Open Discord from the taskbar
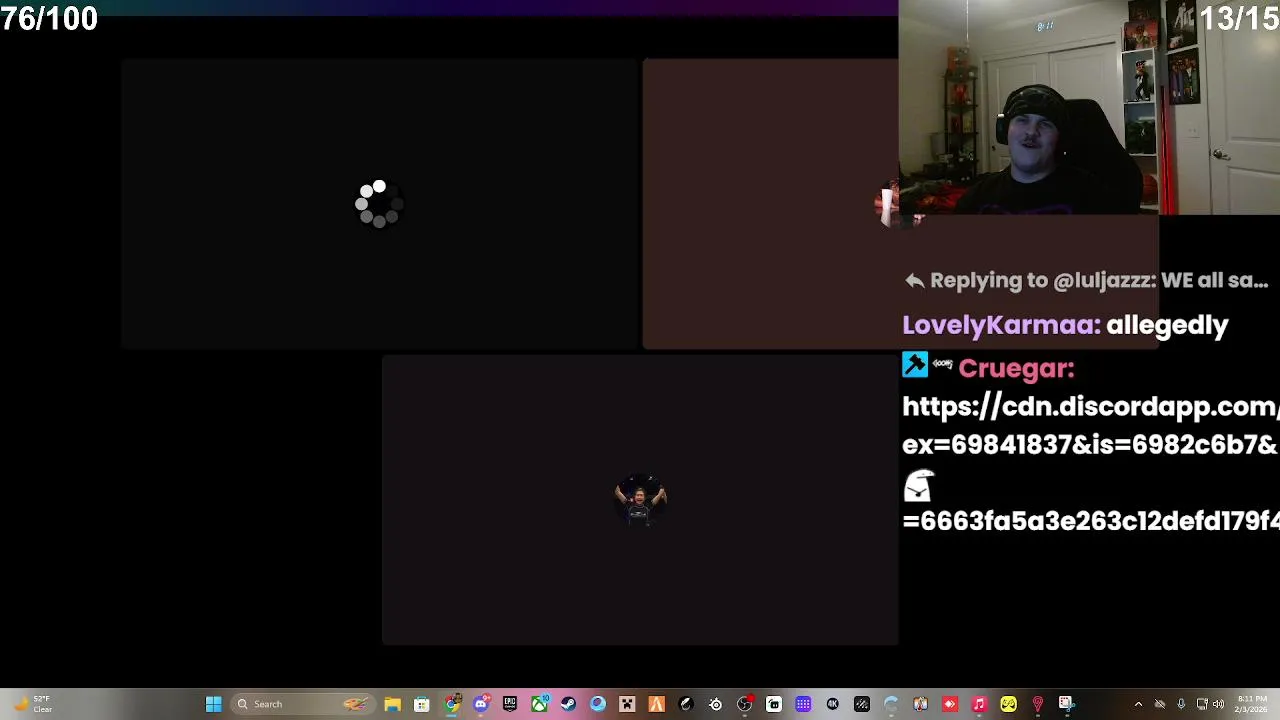1280x720 pixels. click(481, 704)
